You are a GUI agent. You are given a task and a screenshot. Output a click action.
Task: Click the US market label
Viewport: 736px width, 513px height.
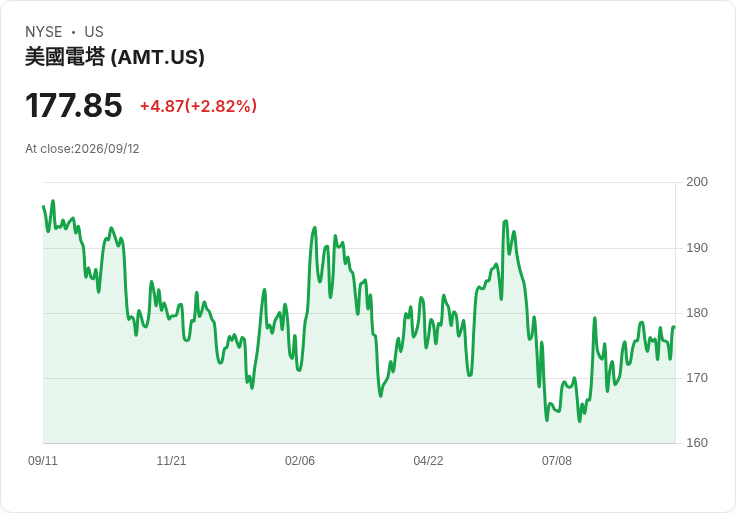click(x=94, y=32)
